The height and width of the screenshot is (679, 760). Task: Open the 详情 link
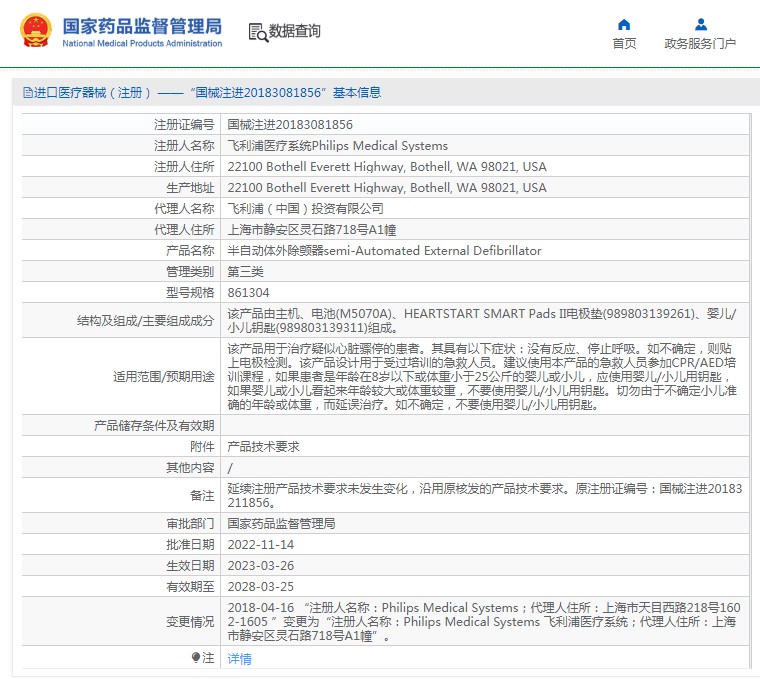(x=239, y=658)
